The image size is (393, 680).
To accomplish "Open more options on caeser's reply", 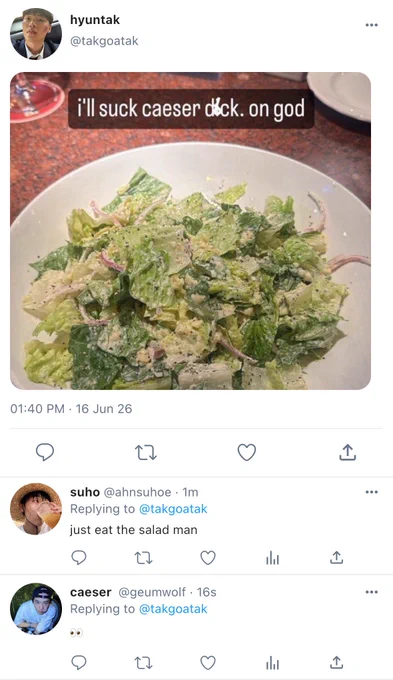I will tap(372, 592).
